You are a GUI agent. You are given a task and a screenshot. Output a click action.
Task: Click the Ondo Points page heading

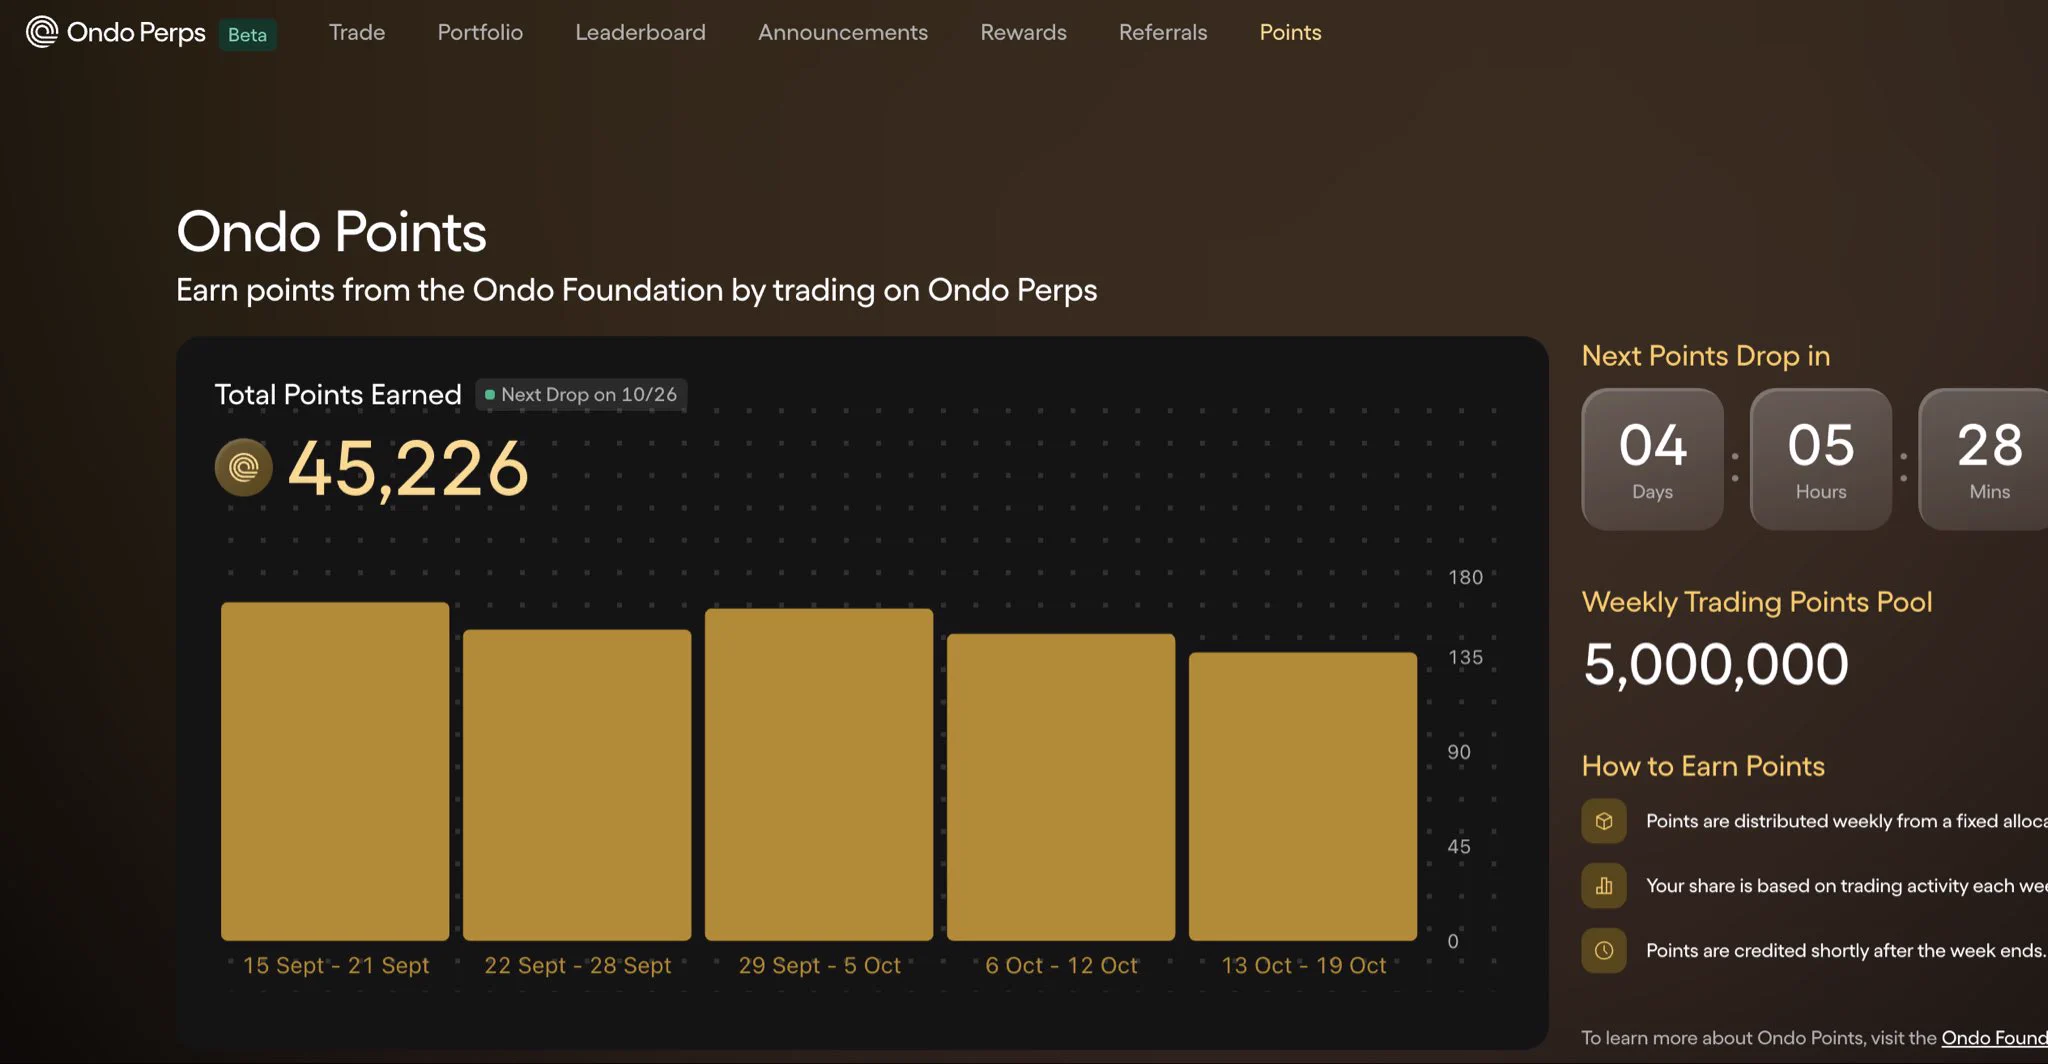pos(331,232)
